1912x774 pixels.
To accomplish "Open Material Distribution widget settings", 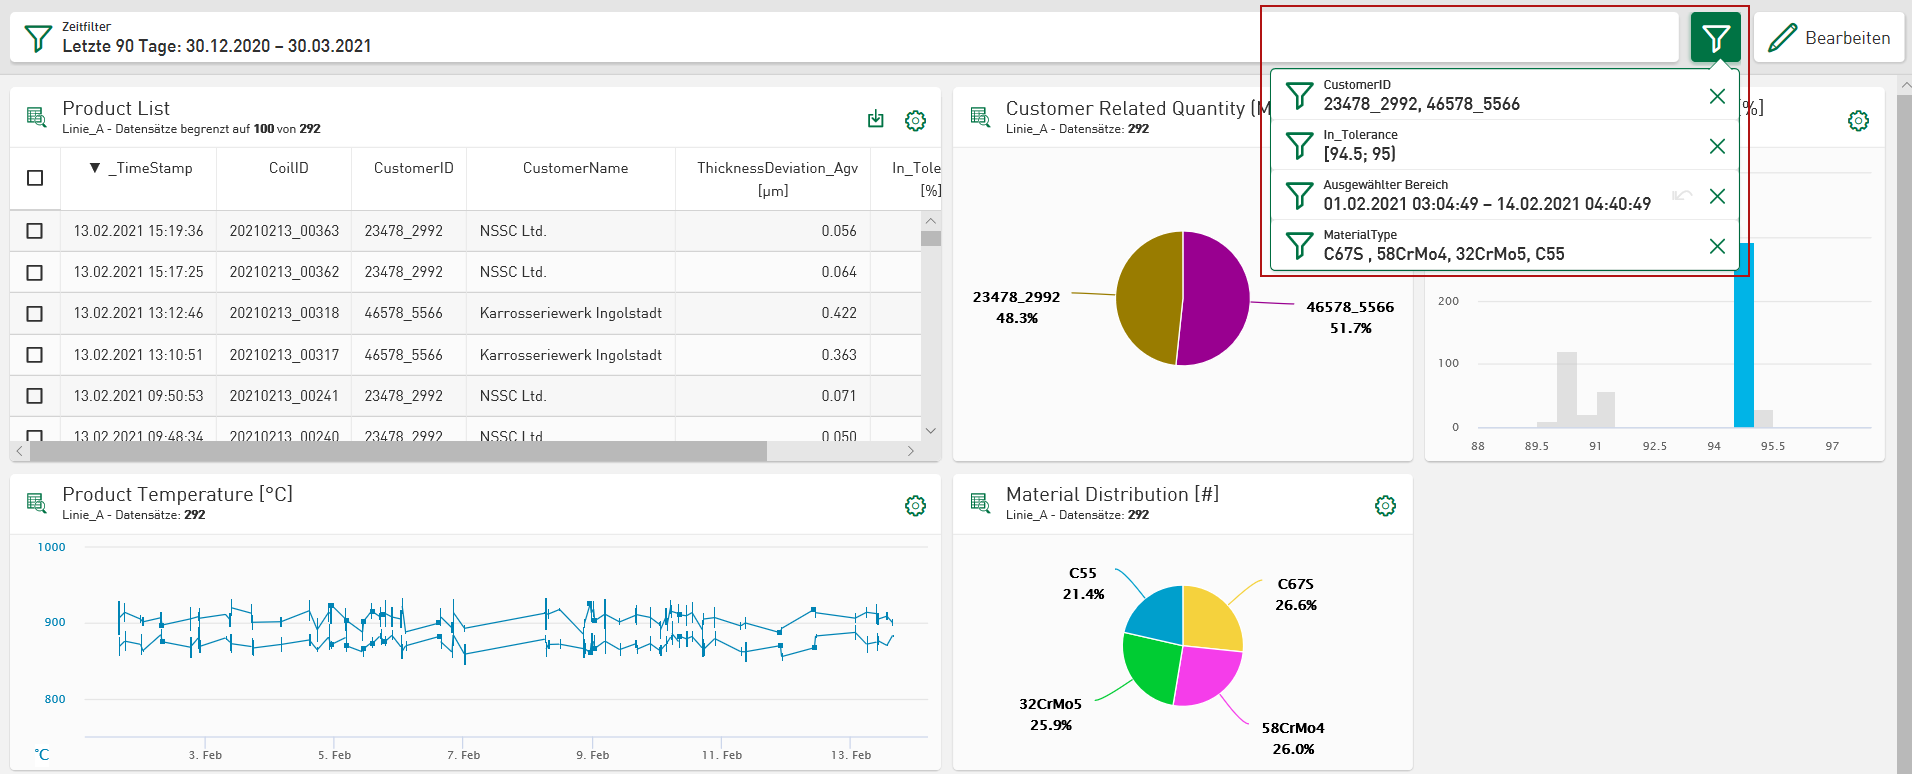I will pos(1385,506).
